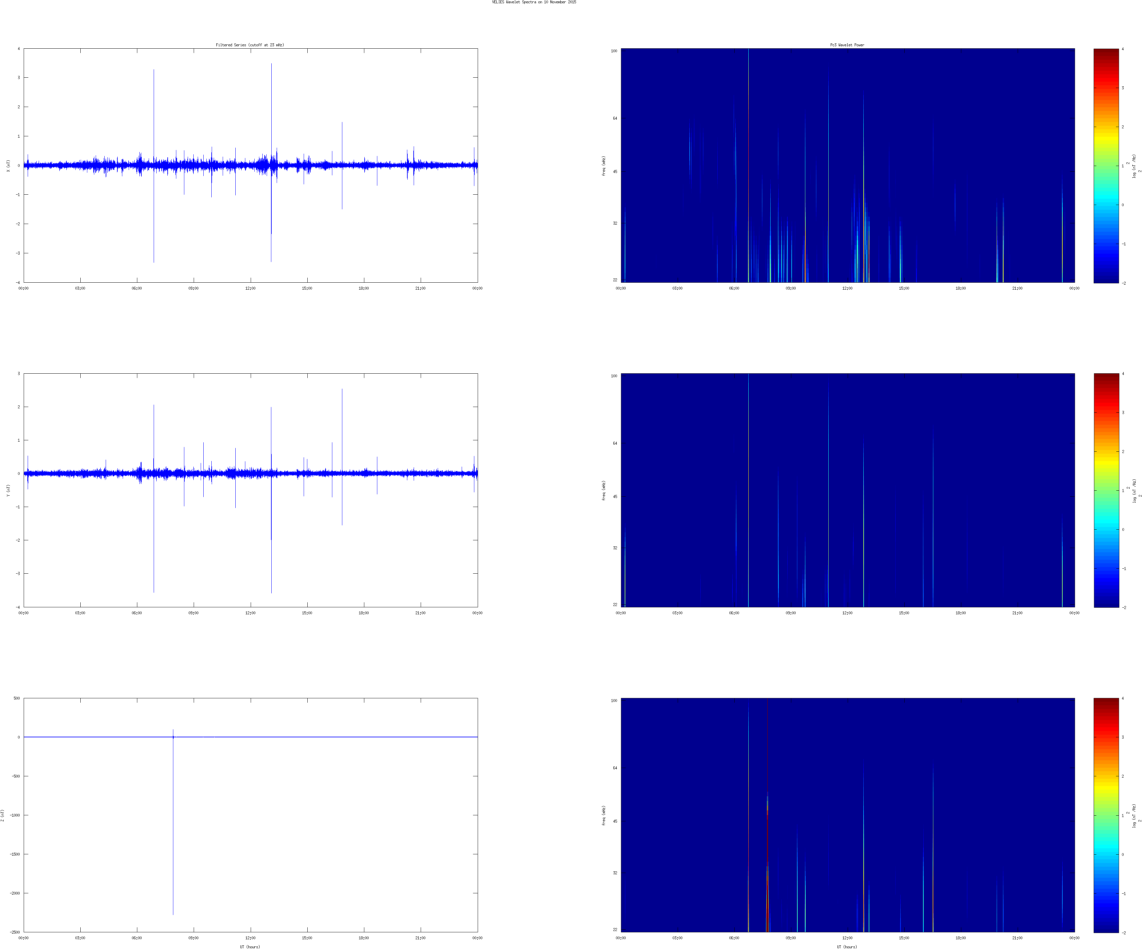
Task: Click the color bar beside the bottom spectrogram
Action: pyautogui.click(x=1106, y=815)
